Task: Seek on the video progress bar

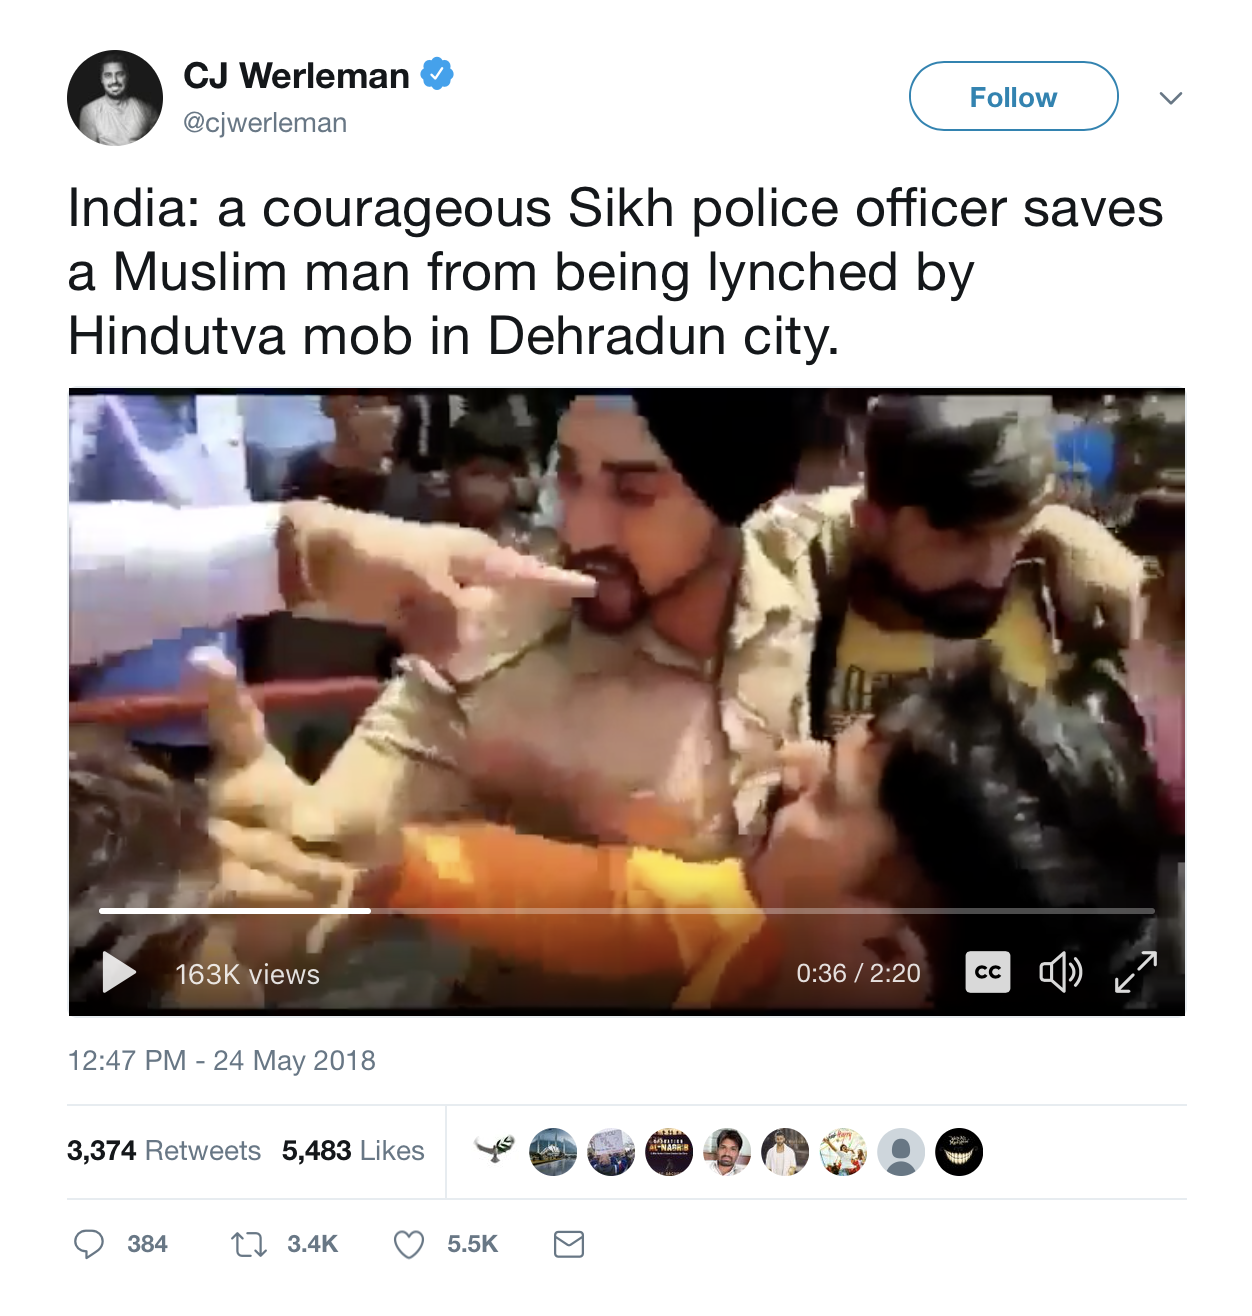Action: click(627, 911)
